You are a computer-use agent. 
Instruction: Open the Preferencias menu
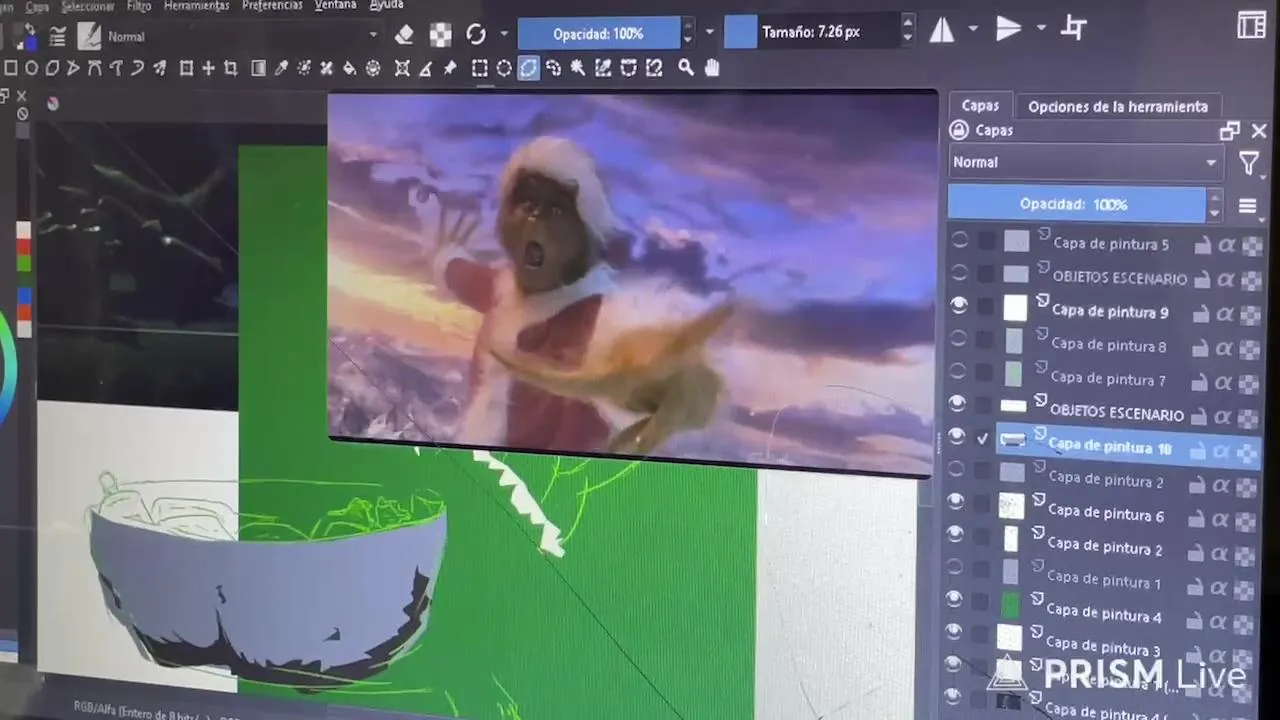coord(272,5)
